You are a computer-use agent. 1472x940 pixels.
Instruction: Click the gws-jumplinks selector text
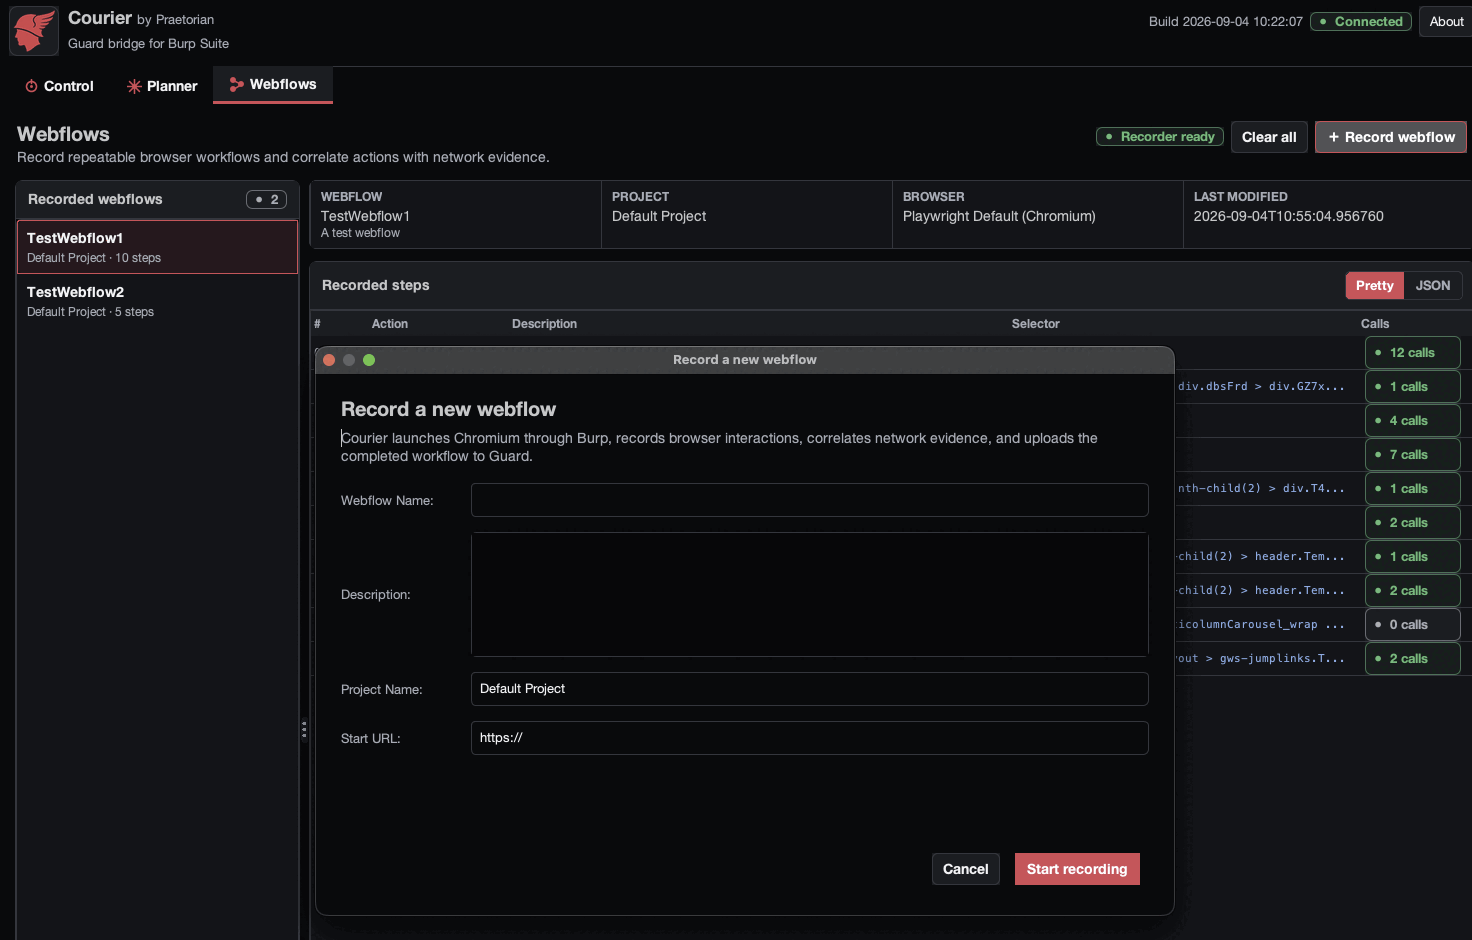(1261, 659)
